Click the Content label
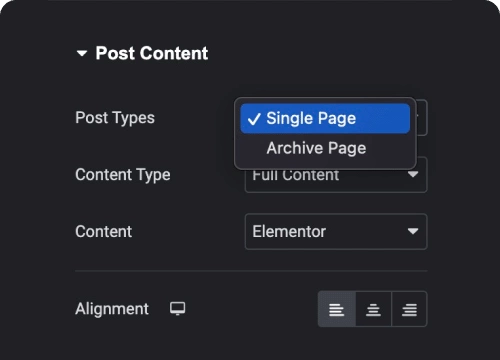 tap(104, 232)
